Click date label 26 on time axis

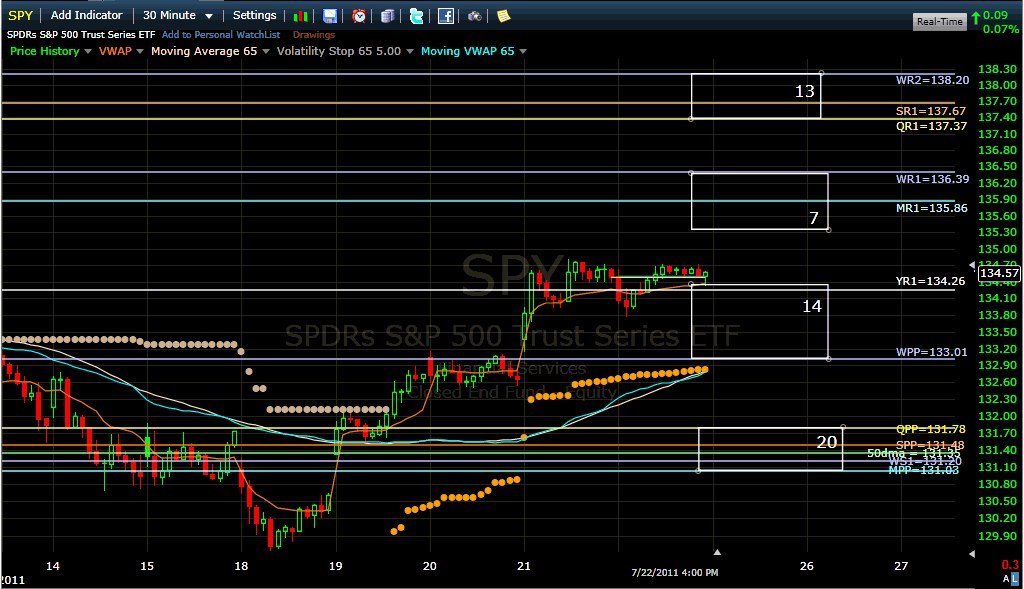[x=807, y=566]
